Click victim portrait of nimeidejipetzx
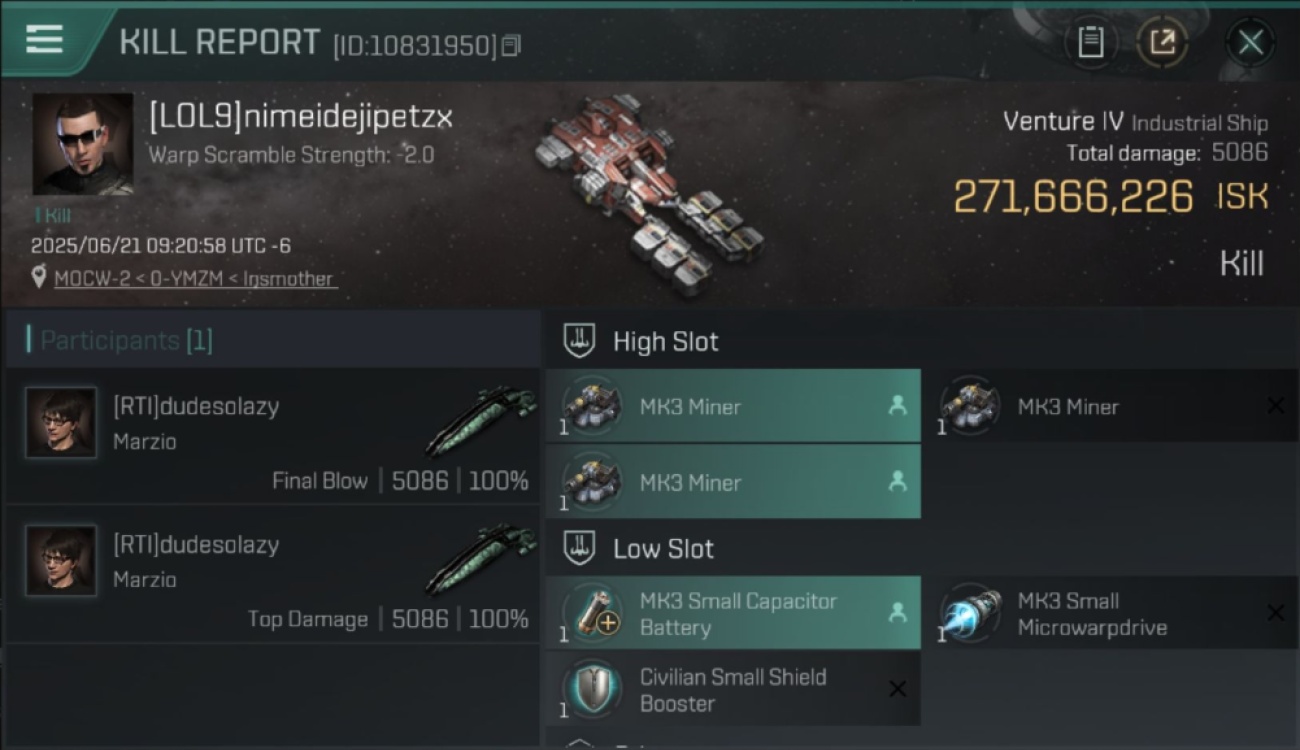This screenshot has width=1300, height=750. pyautogui.click(x=83, y=144)
